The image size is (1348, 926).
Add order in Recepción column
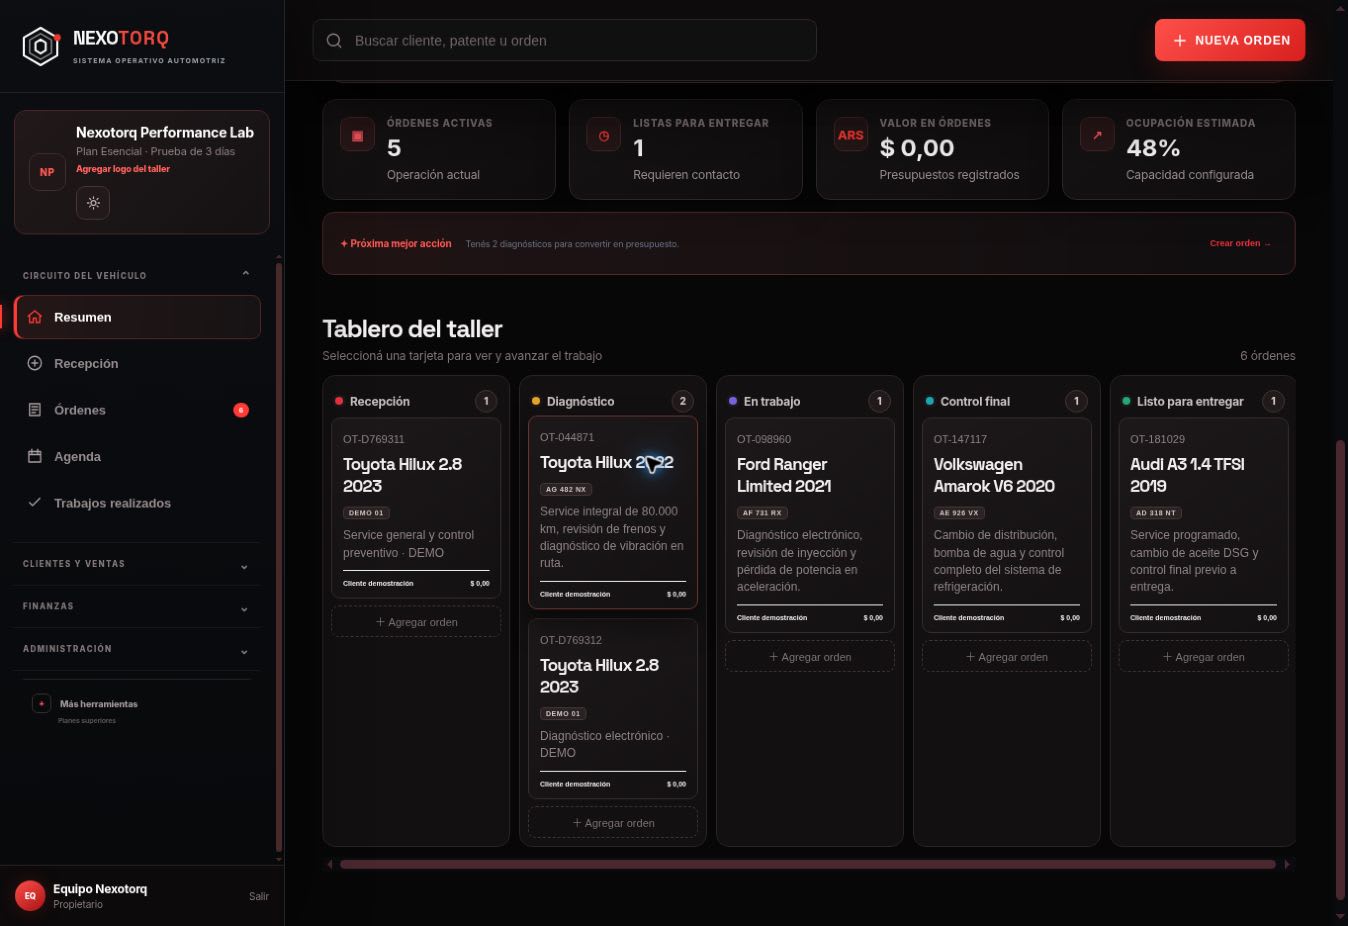click(416, 622)
